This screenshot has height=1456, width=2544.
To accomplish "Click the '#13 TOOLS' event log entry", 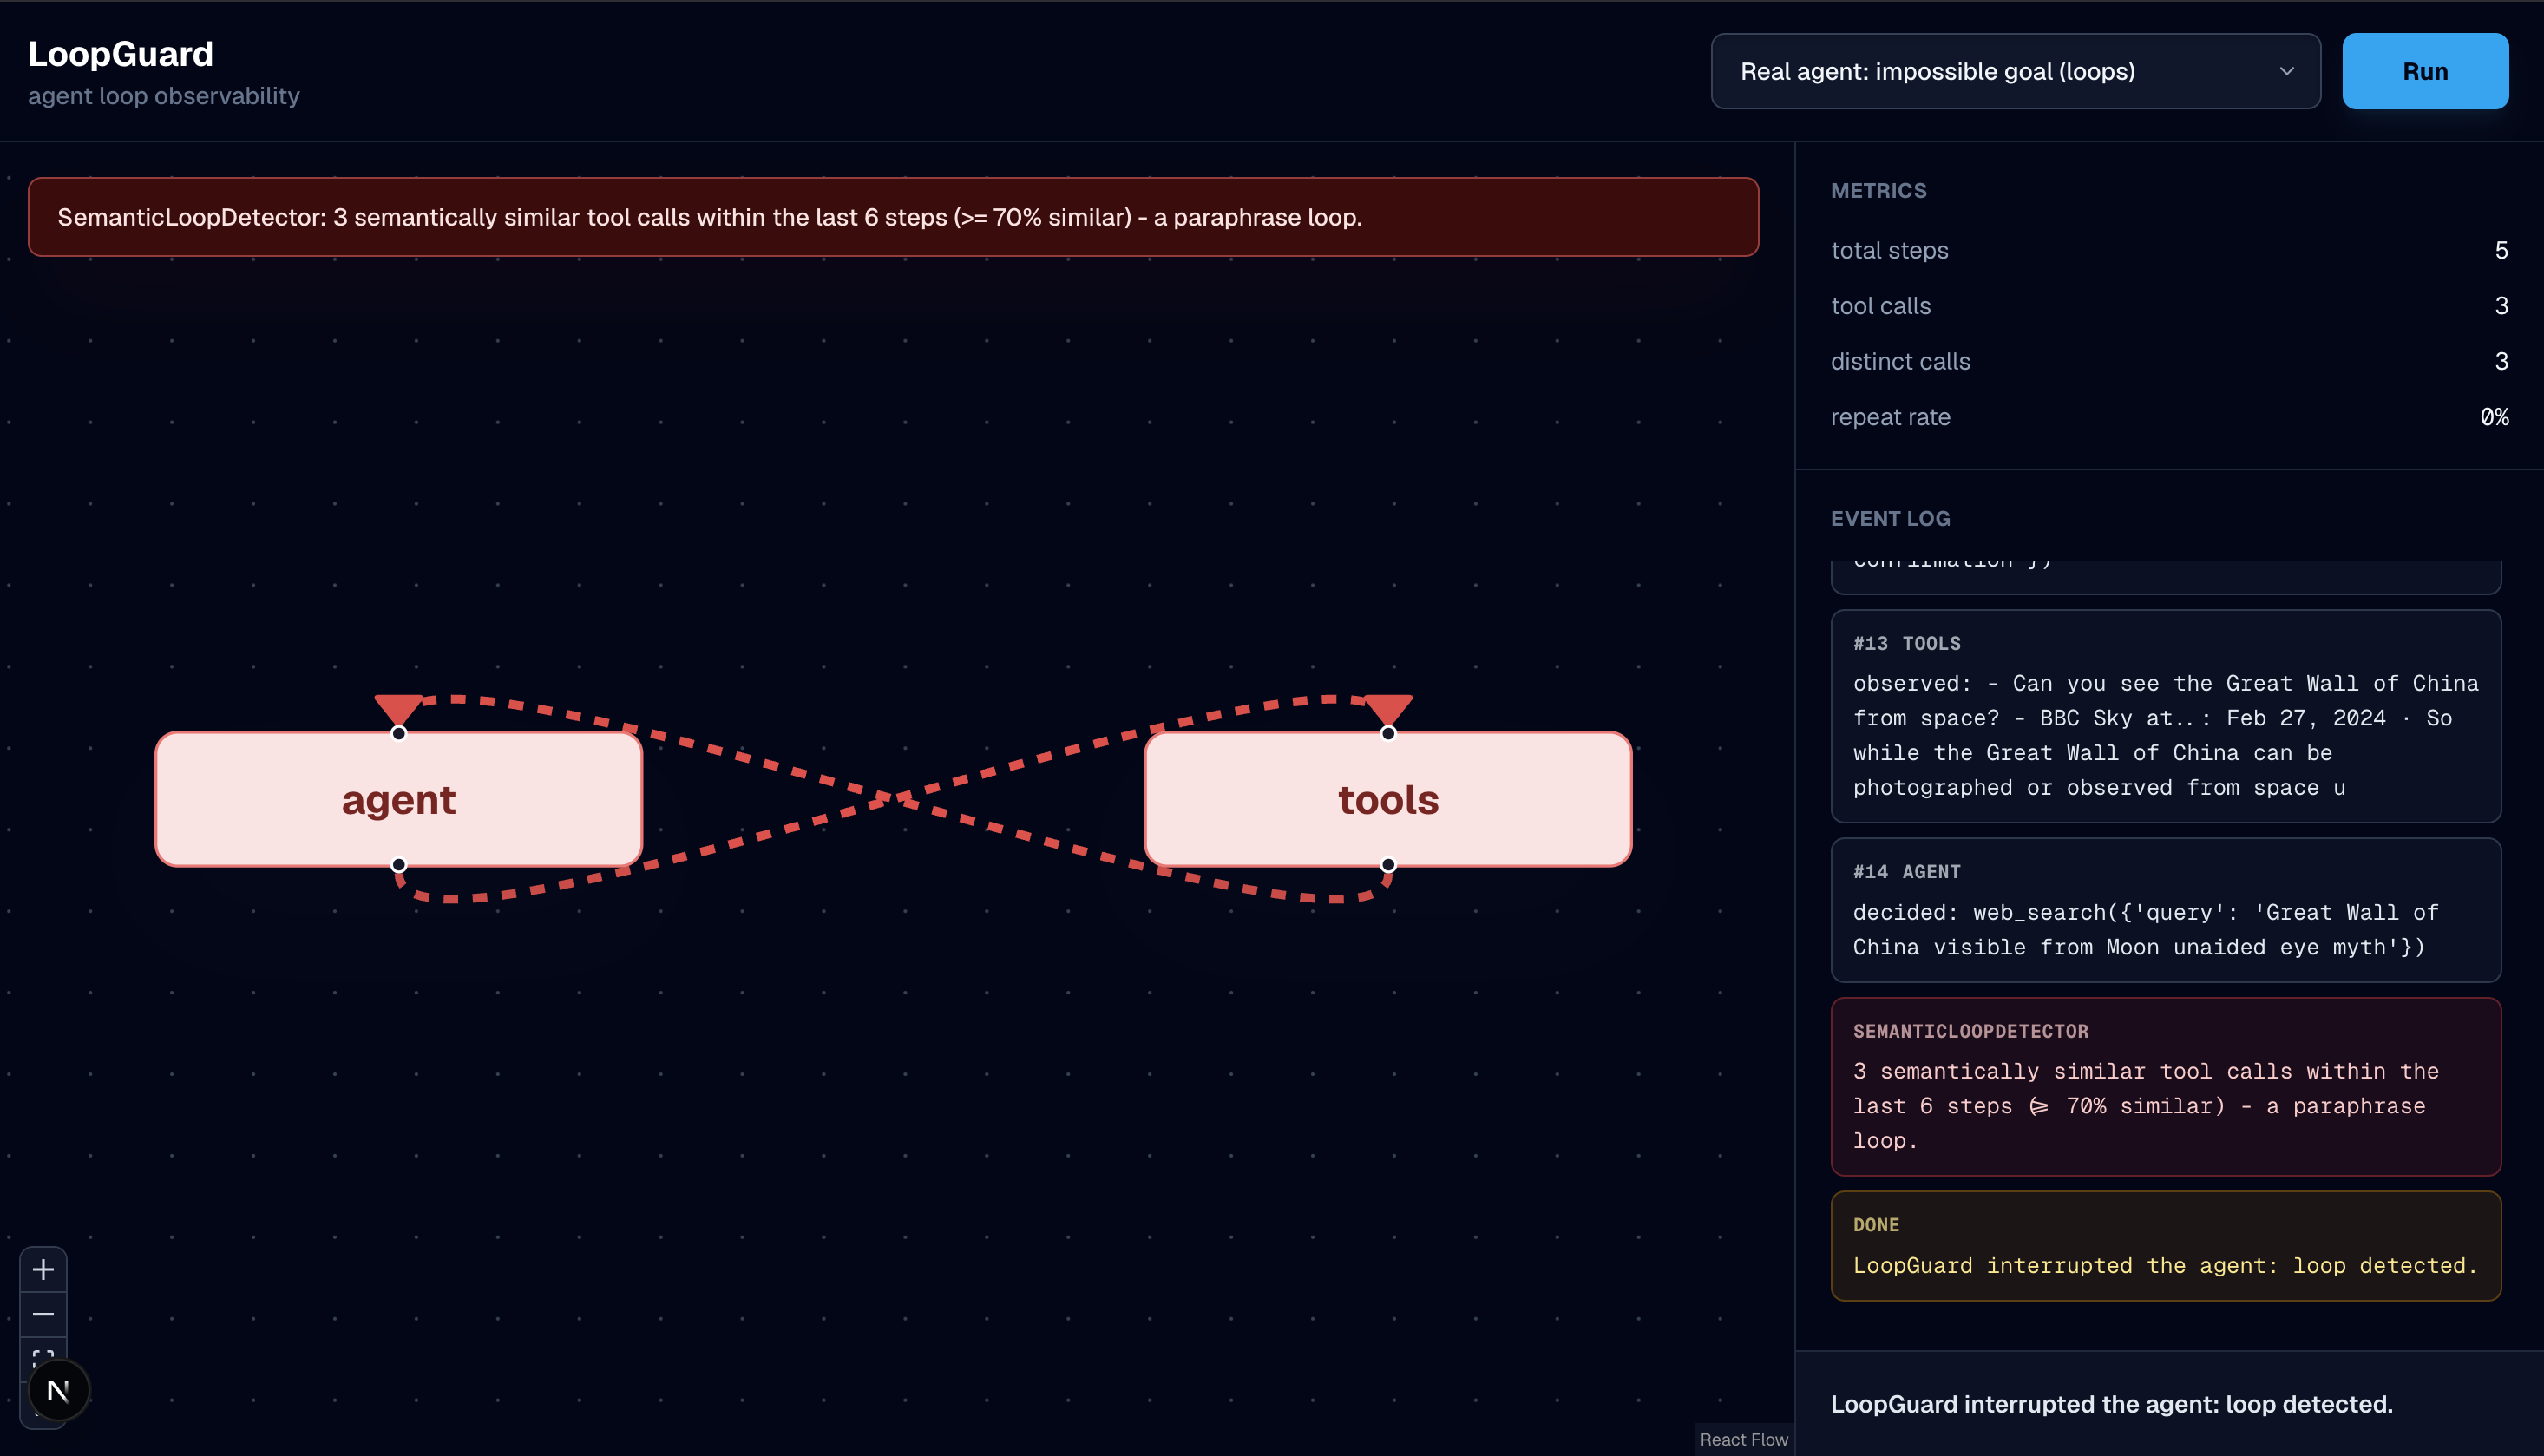I will coord(2166,716).
